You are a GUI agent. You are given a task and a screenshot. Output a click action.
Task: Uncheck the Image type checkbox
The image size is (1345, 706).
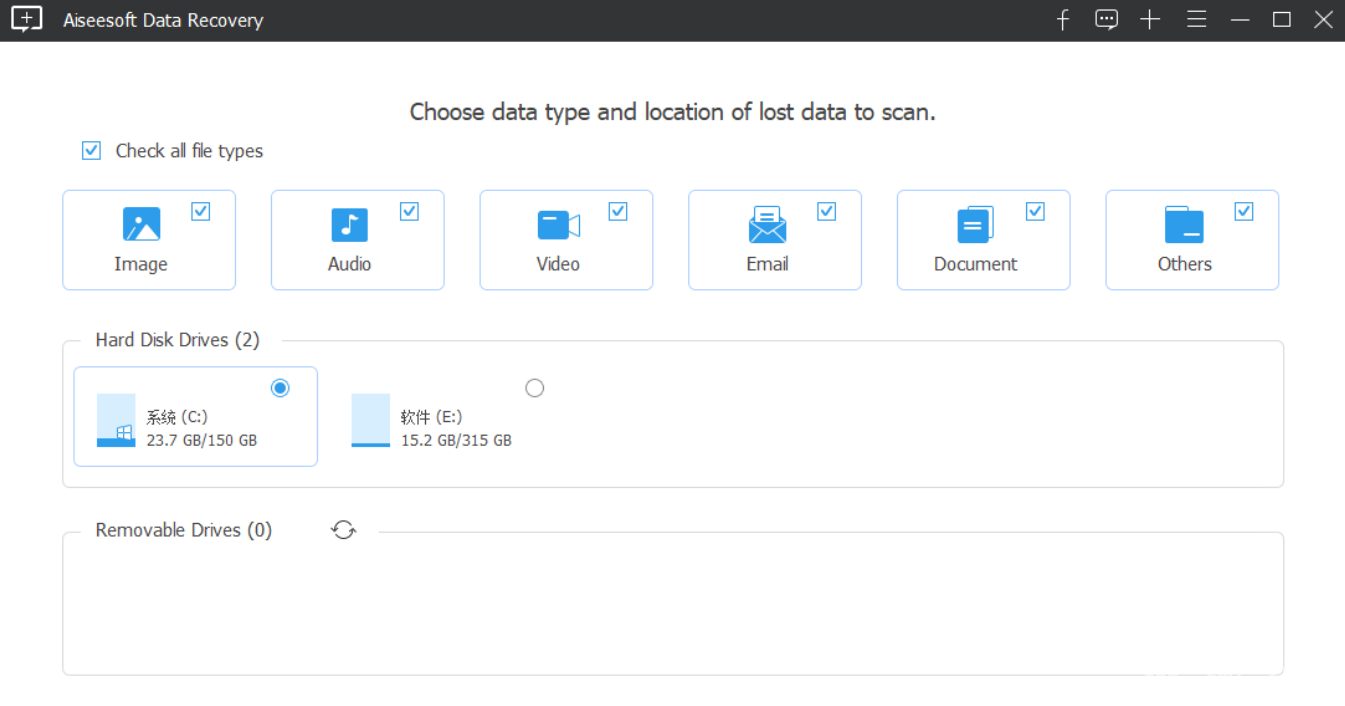(201, 212)
